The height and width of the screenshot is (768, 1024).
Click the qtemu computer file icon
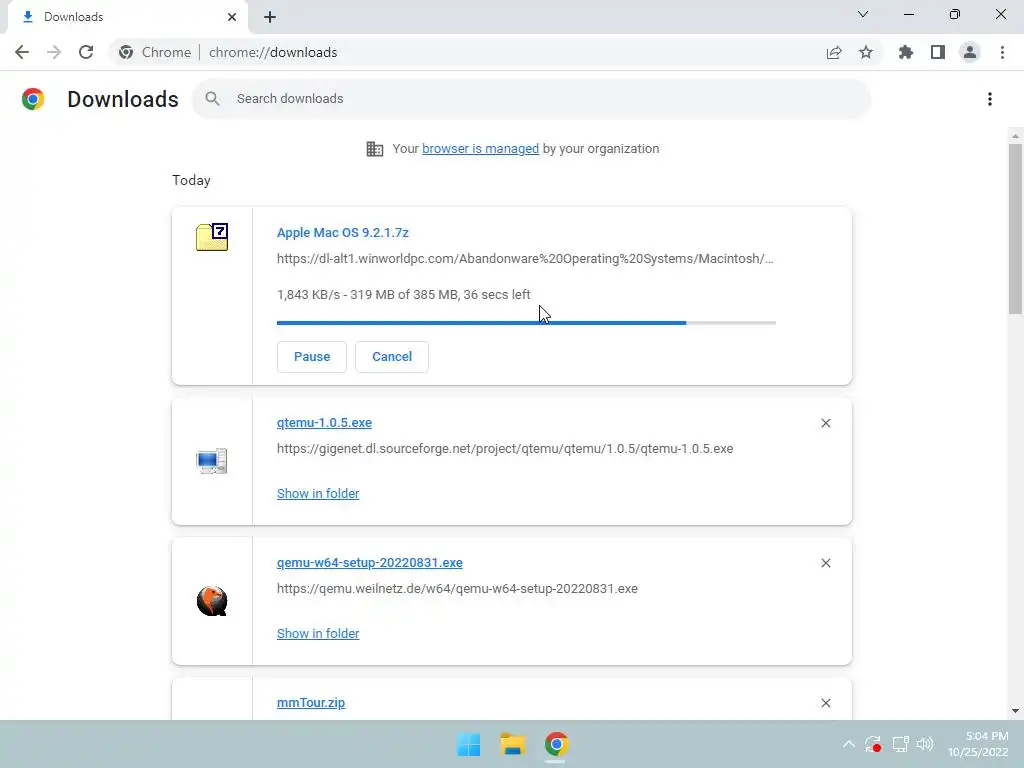pos(212,461)
